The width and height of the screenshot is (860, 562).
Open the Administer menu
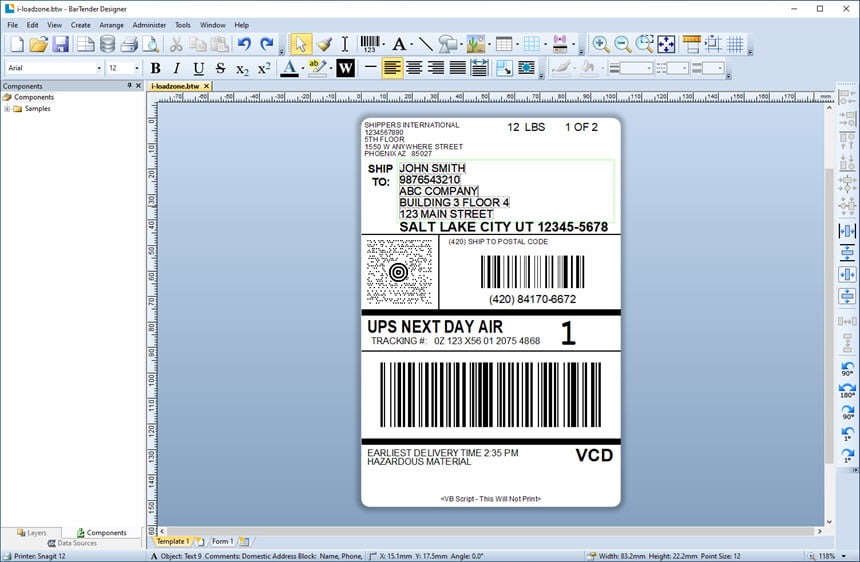149,25
